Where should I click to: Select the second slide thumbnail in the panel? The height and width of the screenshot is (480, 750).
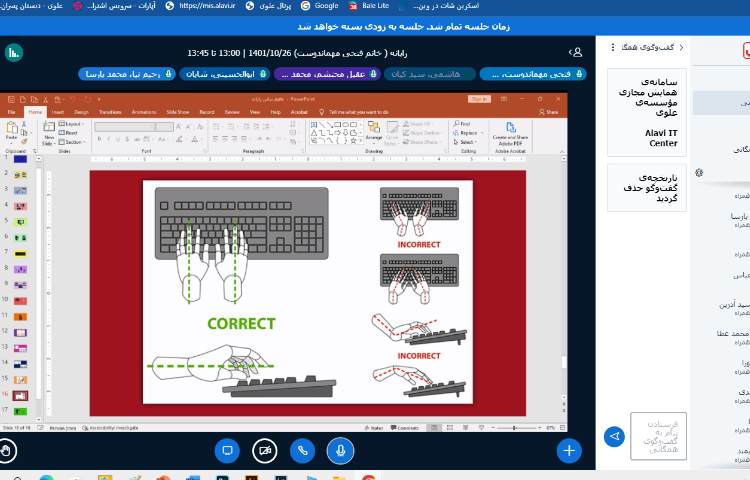click(20, 174)
